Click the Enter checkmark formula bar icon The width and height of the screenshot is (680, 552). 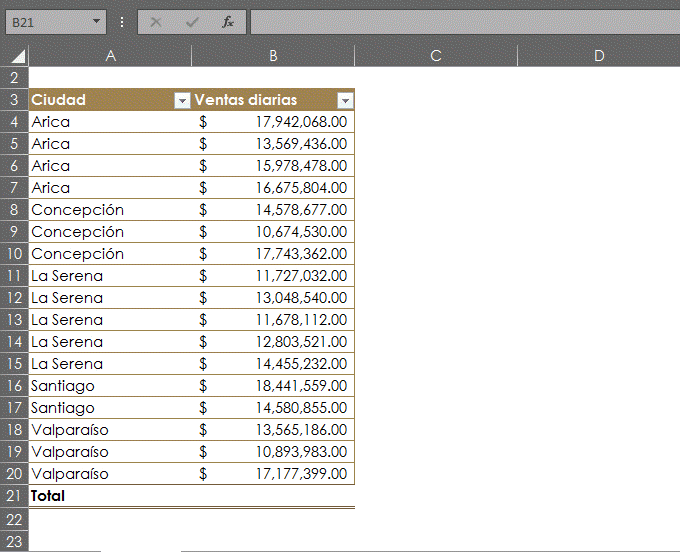(x=192, y=22)
